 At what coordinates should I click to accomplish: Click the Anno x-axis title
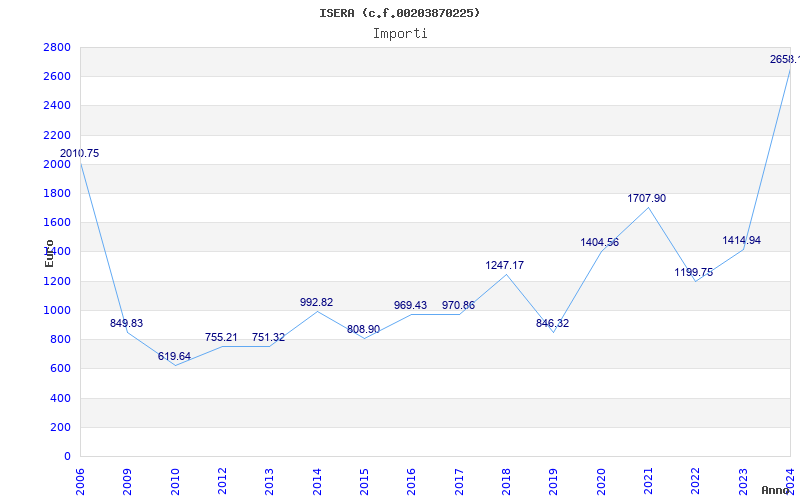776,490
